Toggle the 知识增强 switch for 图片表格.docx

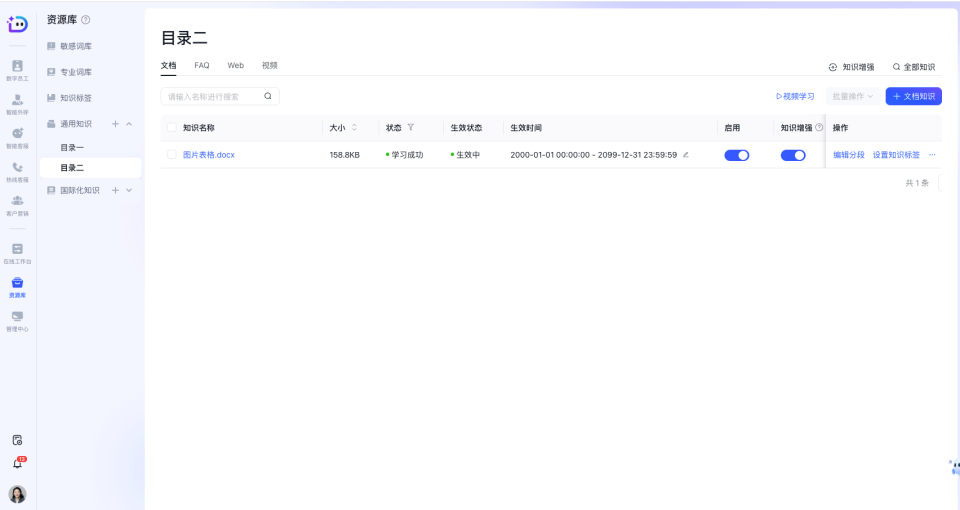pos(793,155)
